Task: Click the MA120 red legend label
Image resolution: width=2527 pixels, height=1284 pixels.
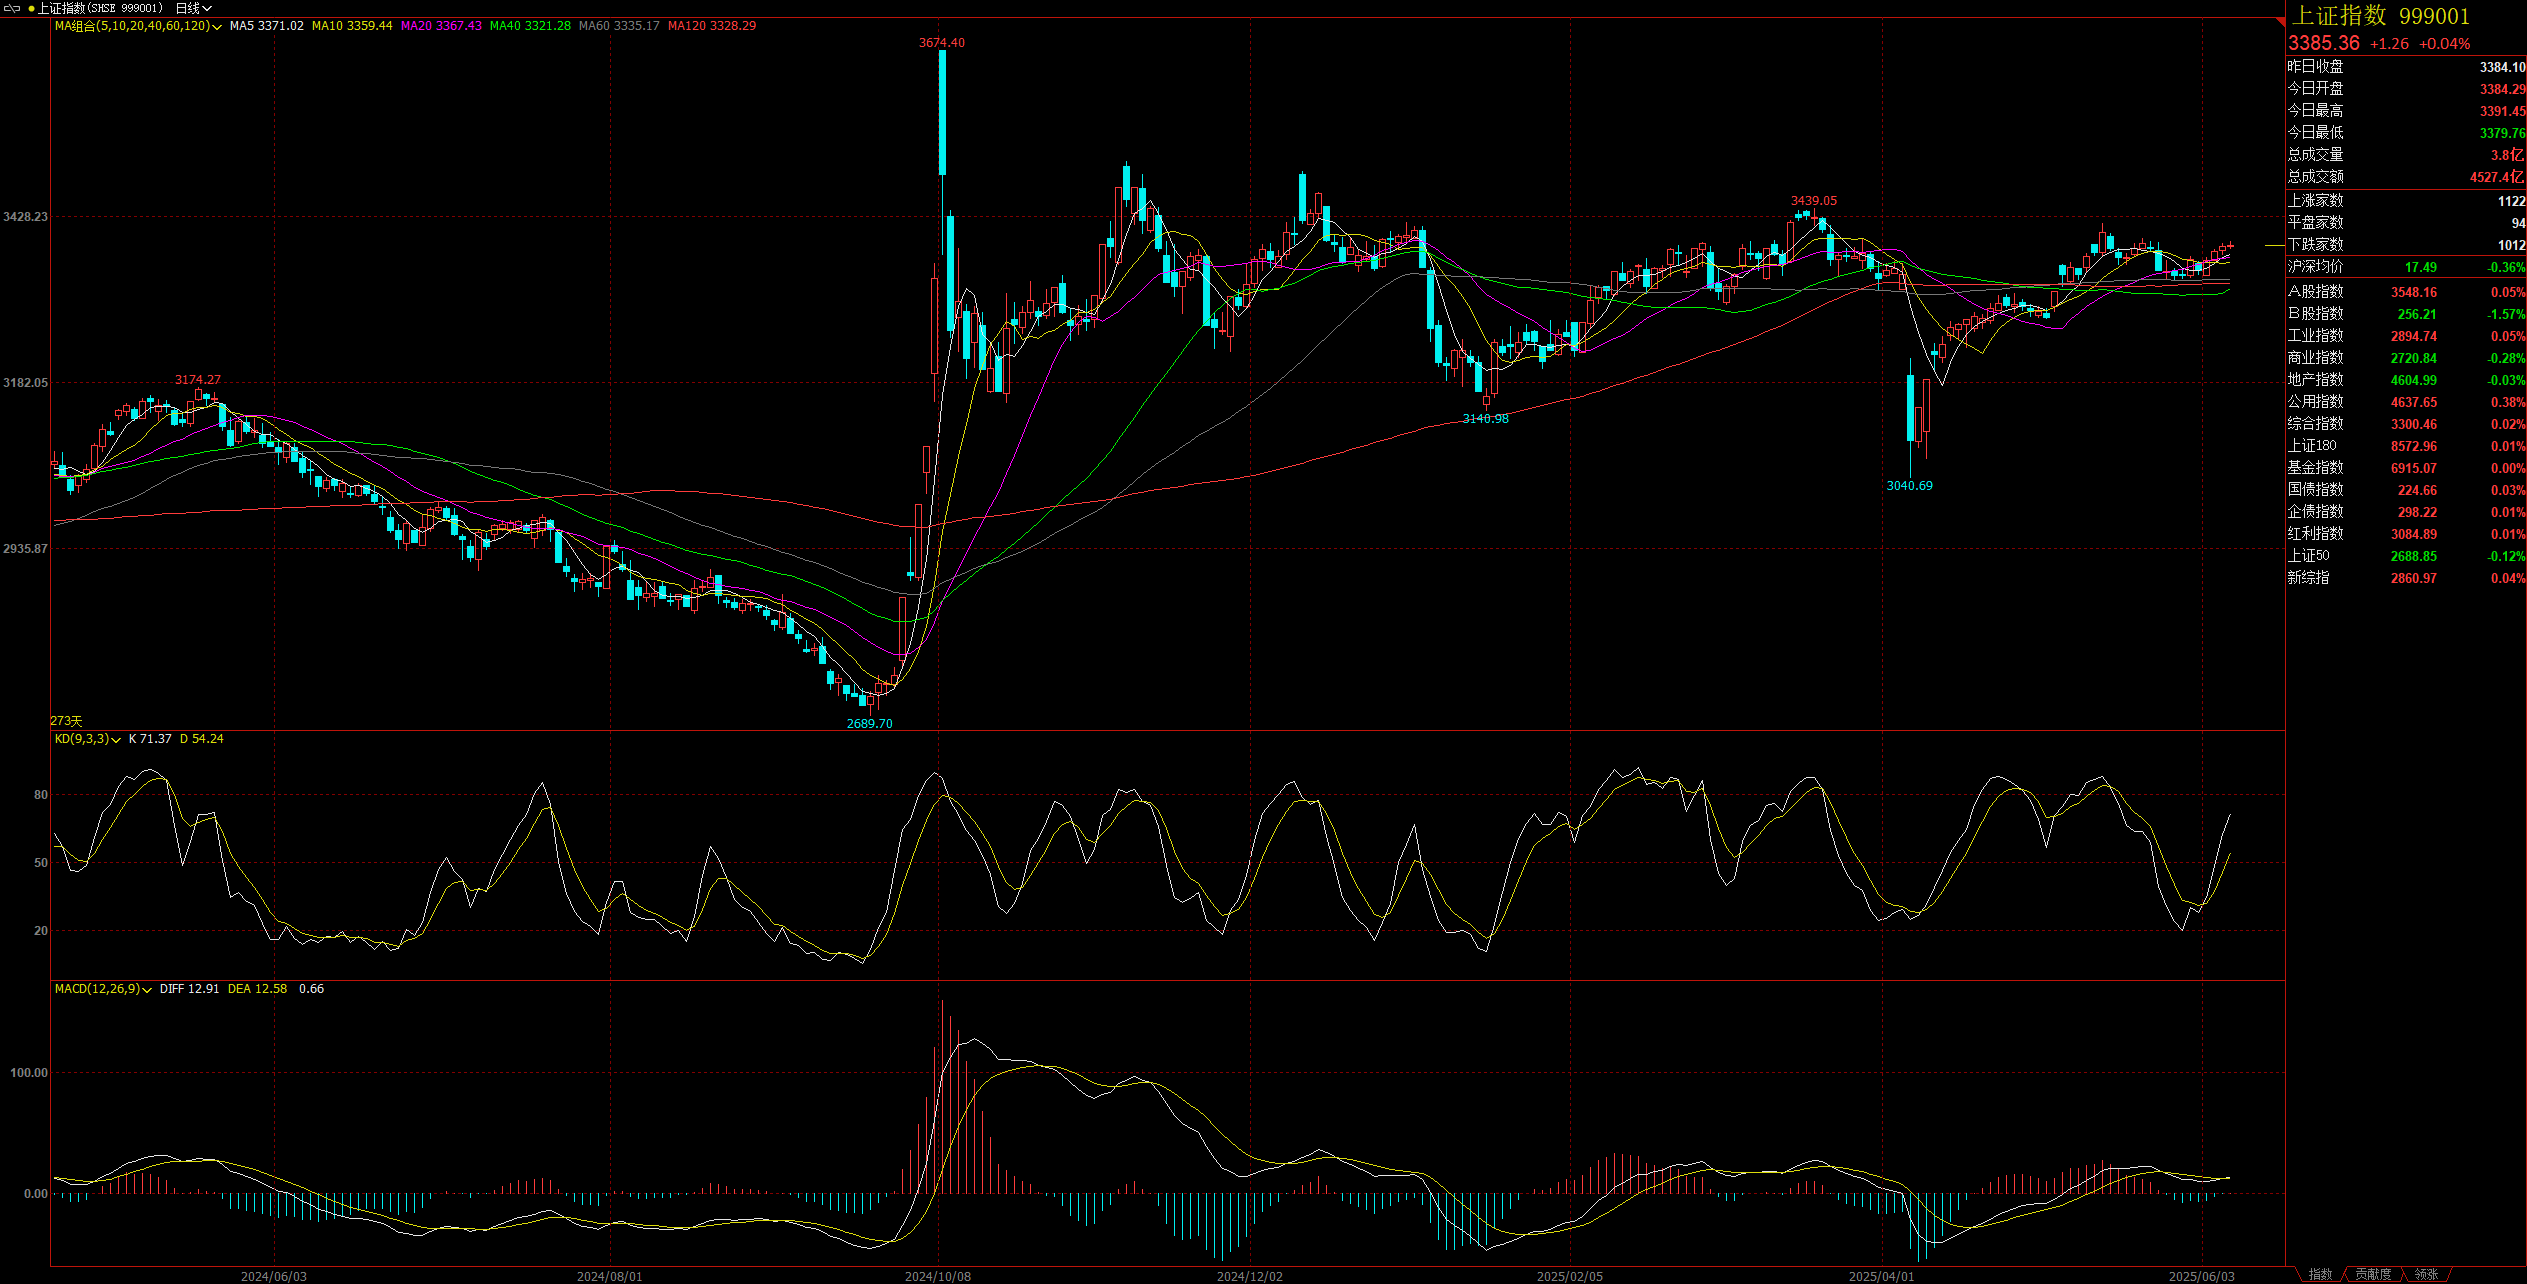Action: [x=711, y=26]
